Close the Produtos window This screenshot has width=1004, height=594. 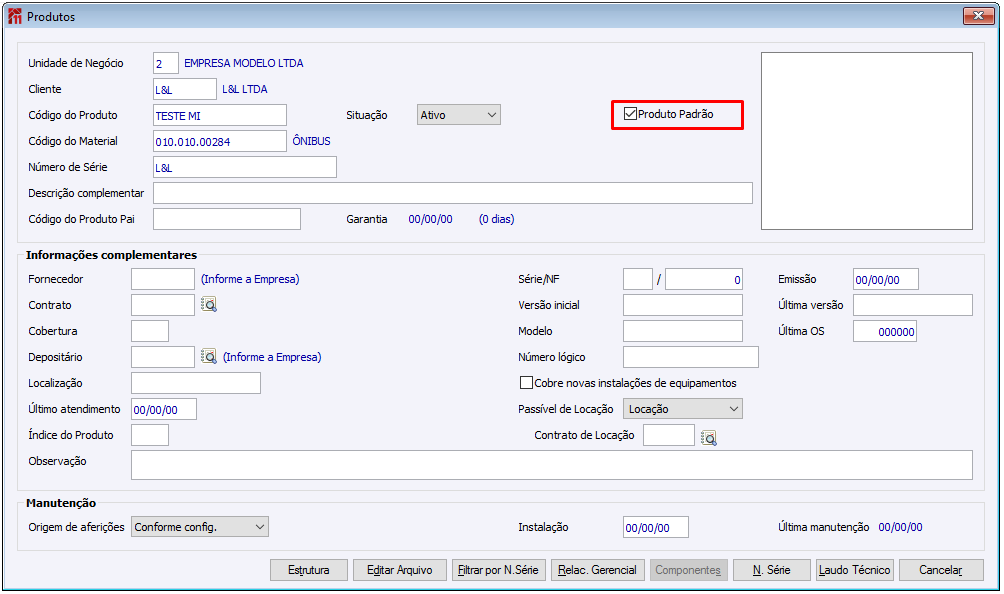pos(978,16)
